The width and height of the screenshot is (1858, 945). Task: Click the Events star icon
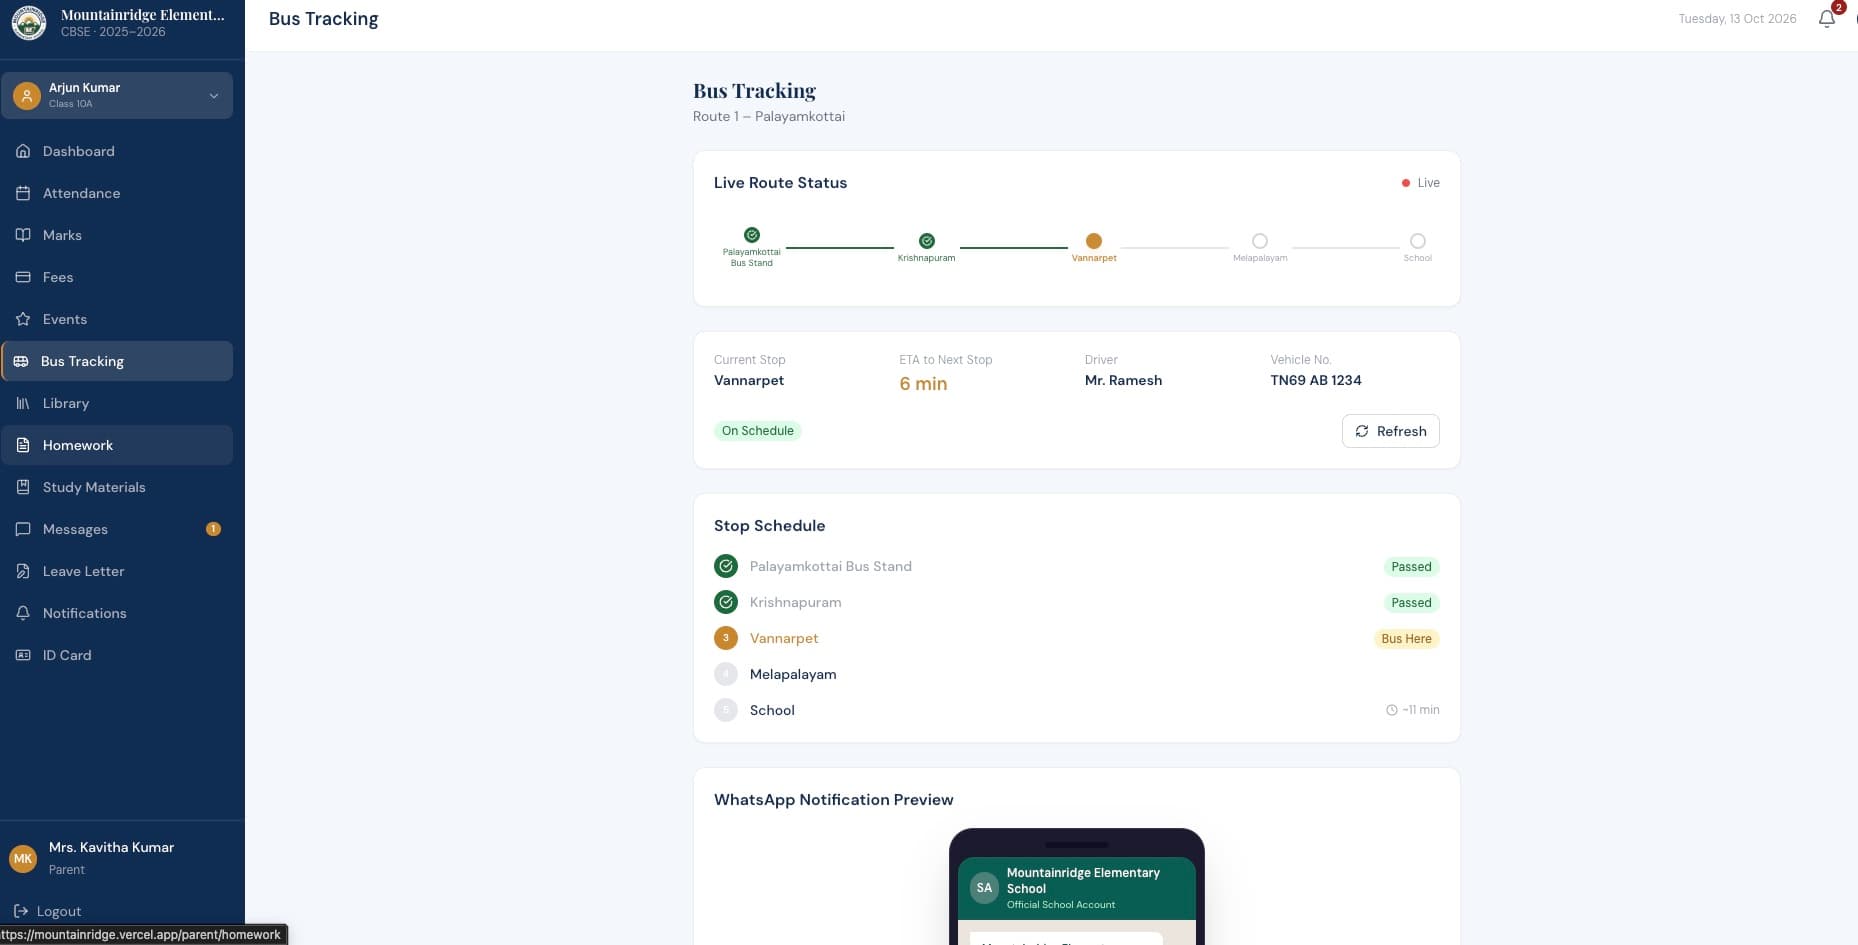pos(23,319)
